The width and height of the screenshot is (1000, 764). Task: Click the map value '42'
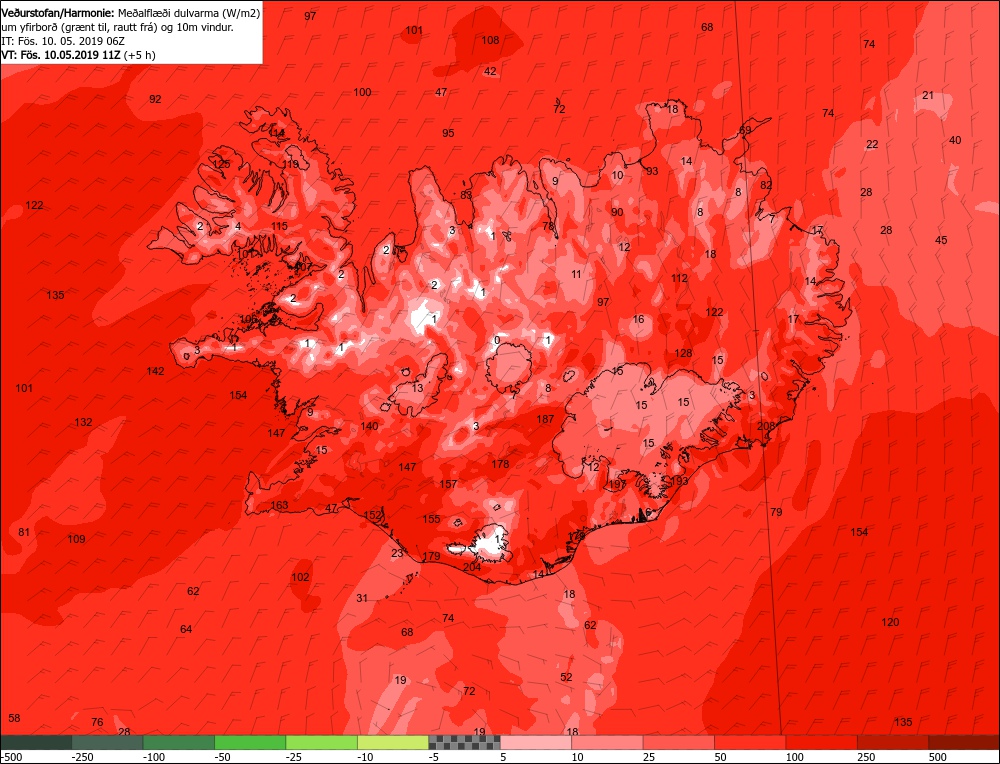[490, 71]
